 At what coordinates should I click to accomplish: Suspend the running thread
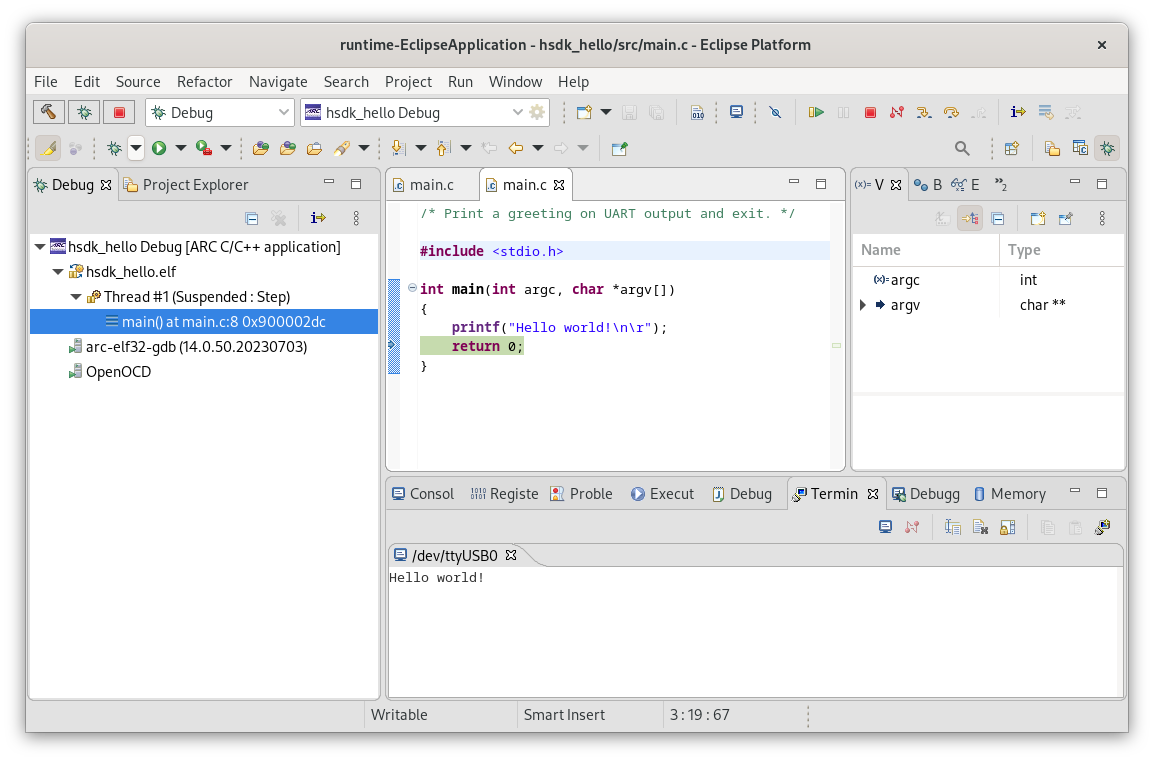(x=844, y=112)
